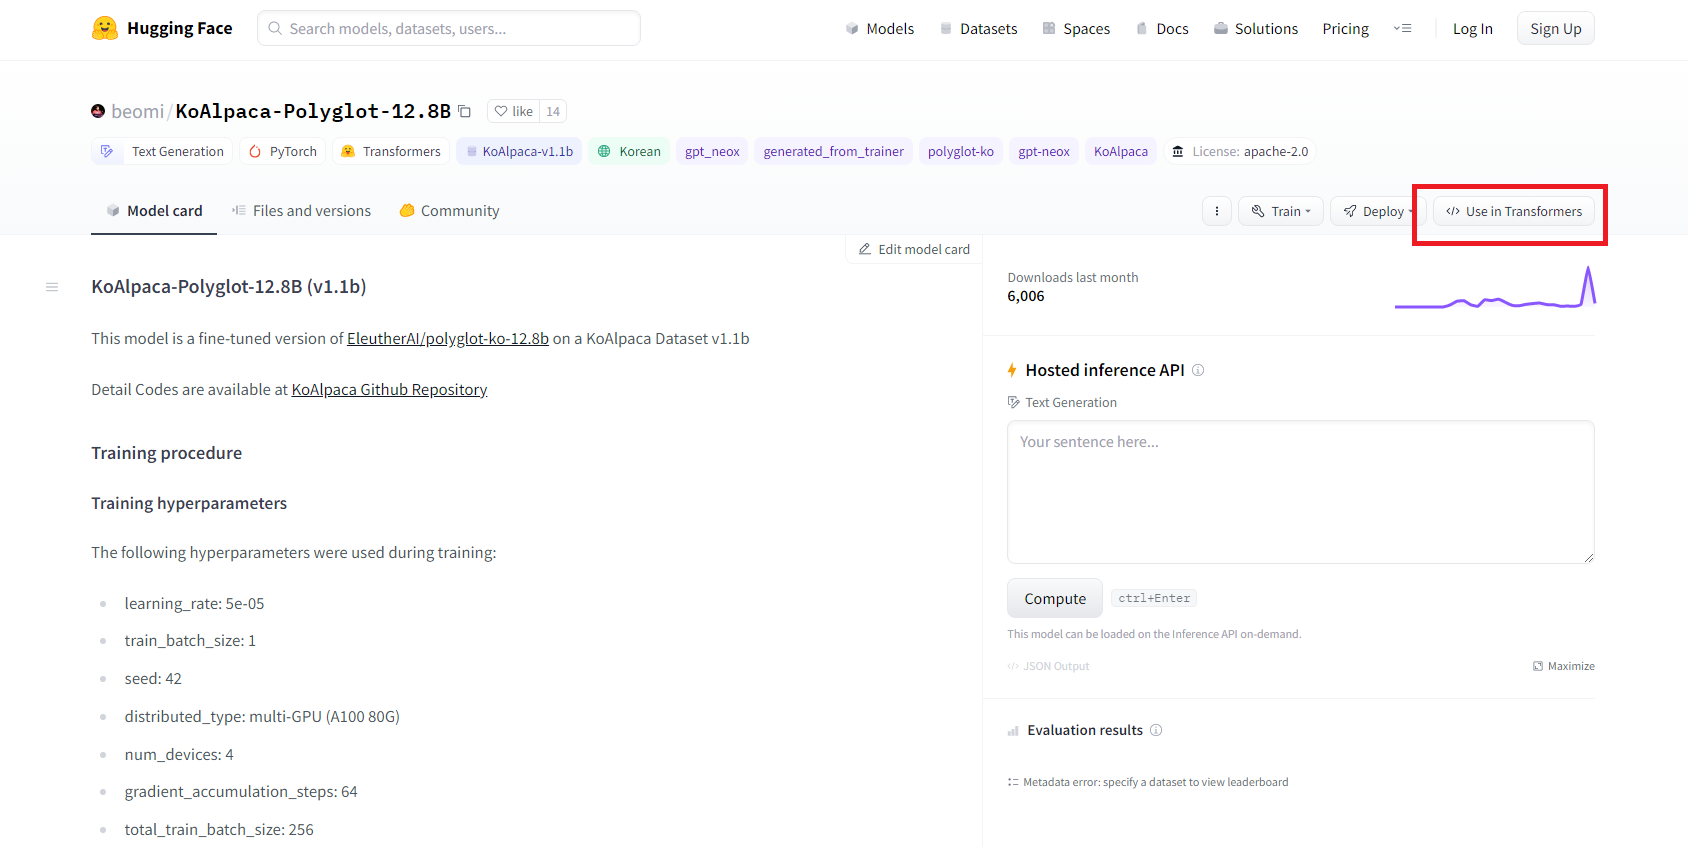Click the search magnifier icon

[x=275, y=28]
